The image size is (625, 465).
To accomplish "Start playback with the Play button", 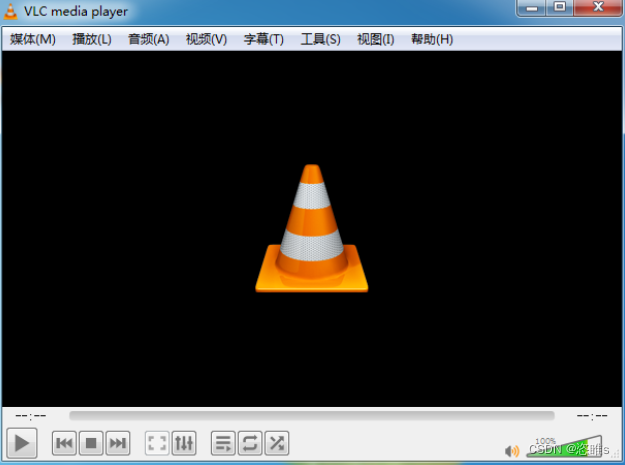I will click(22, 443).
